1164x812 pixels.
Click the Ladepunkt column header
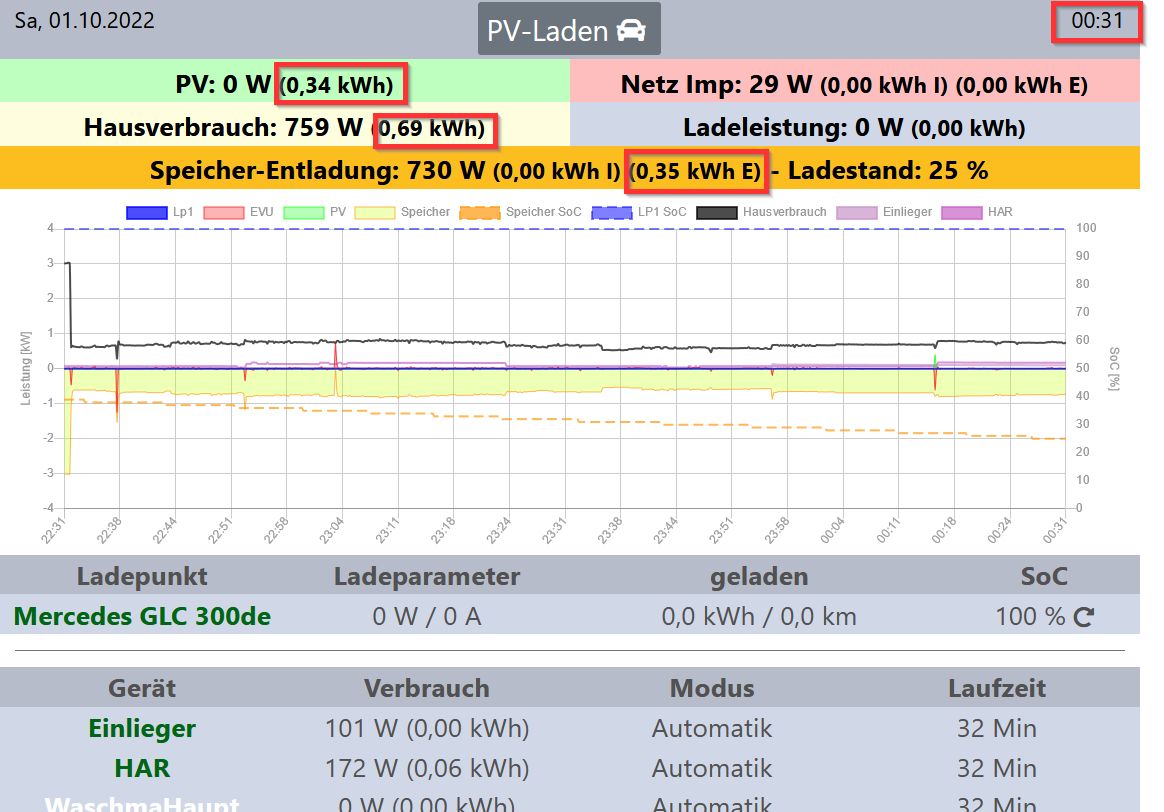click(142, 577)
